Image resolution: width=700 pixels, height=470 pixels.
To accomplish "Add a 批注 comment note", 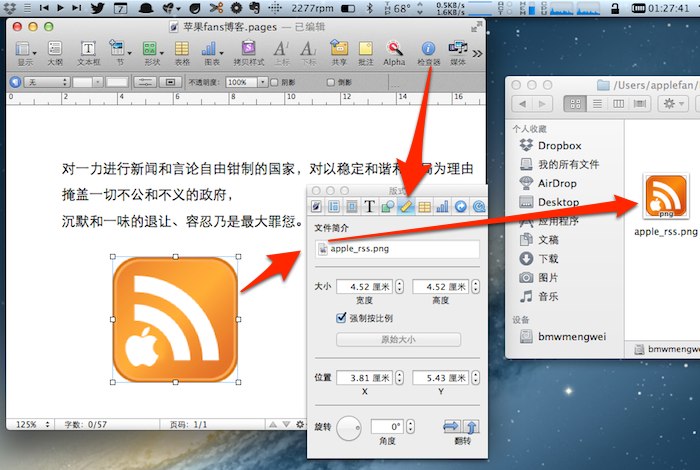I will pos(366,53).
